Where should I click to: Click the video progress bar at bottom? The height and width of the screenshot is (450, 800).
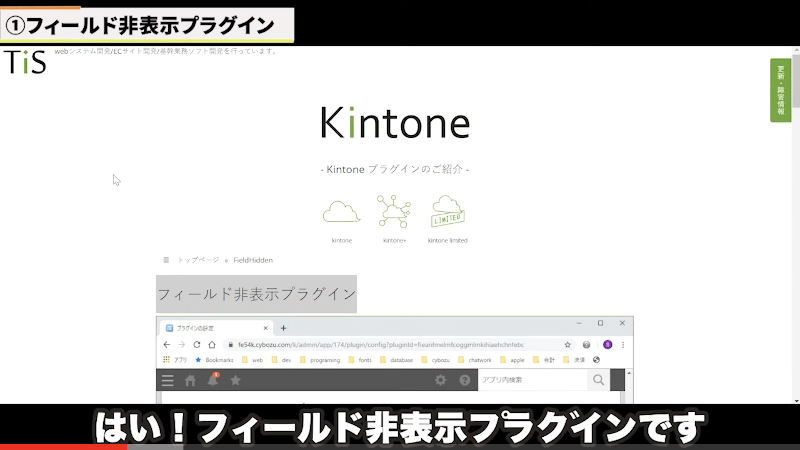400,446
